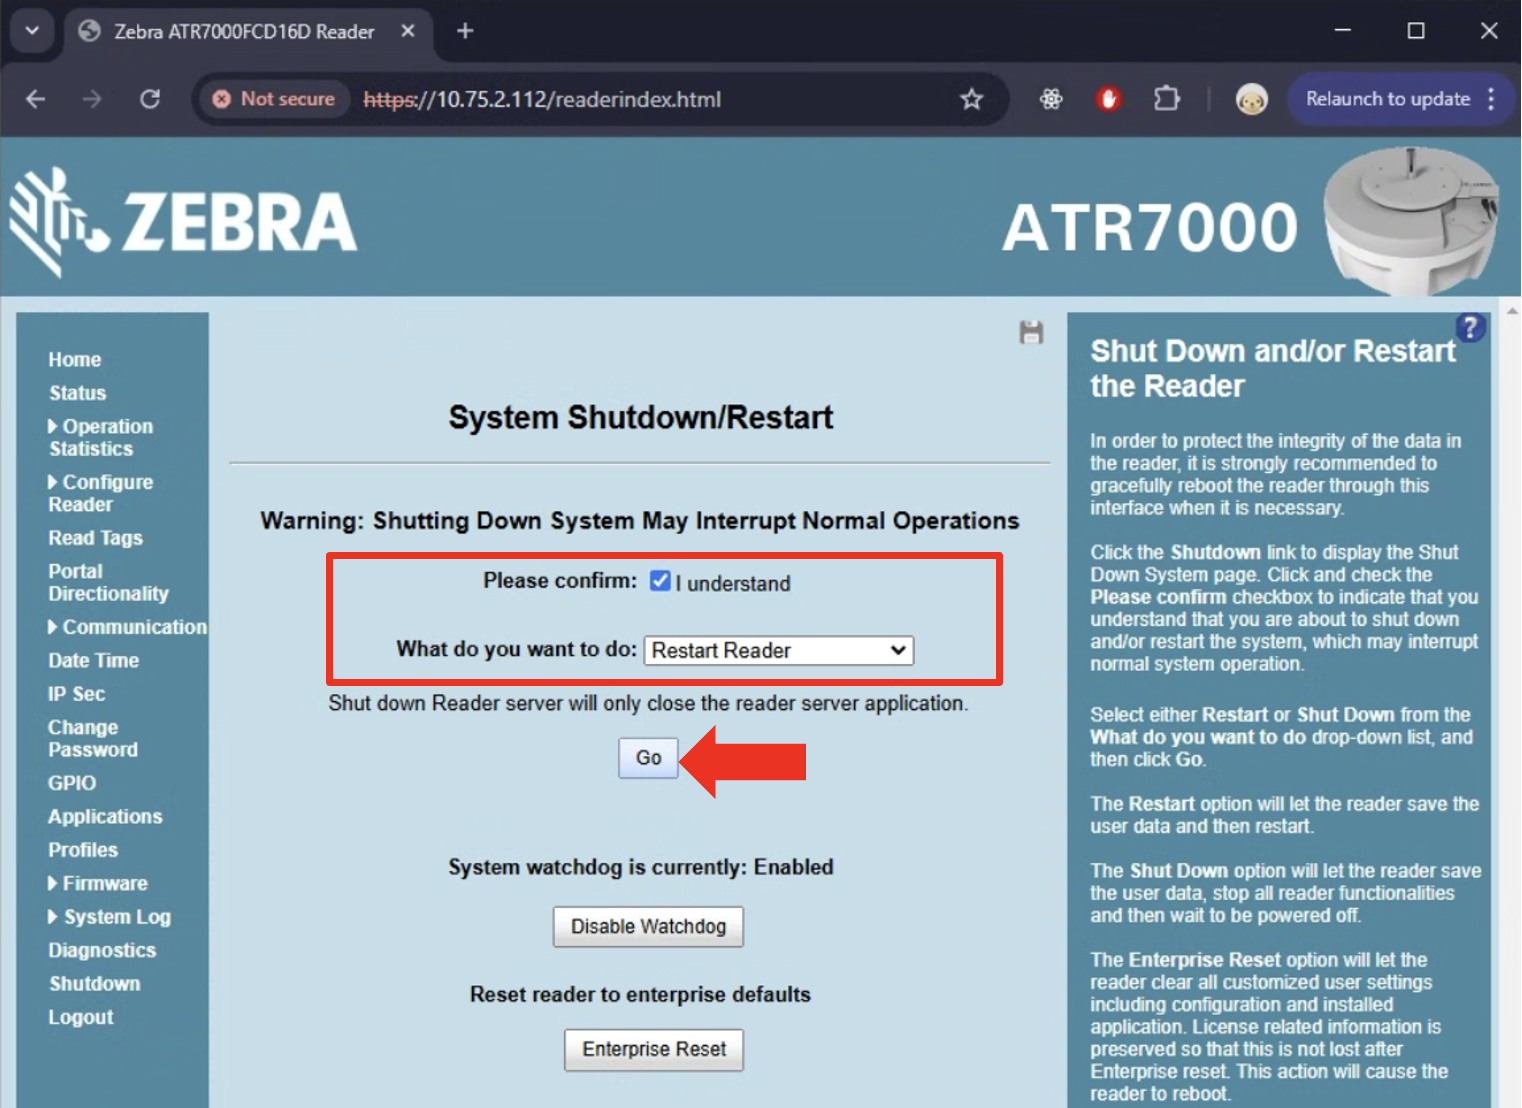
Task: Open Date Time page
Action: pyautogui.click(x=94, y=661)
